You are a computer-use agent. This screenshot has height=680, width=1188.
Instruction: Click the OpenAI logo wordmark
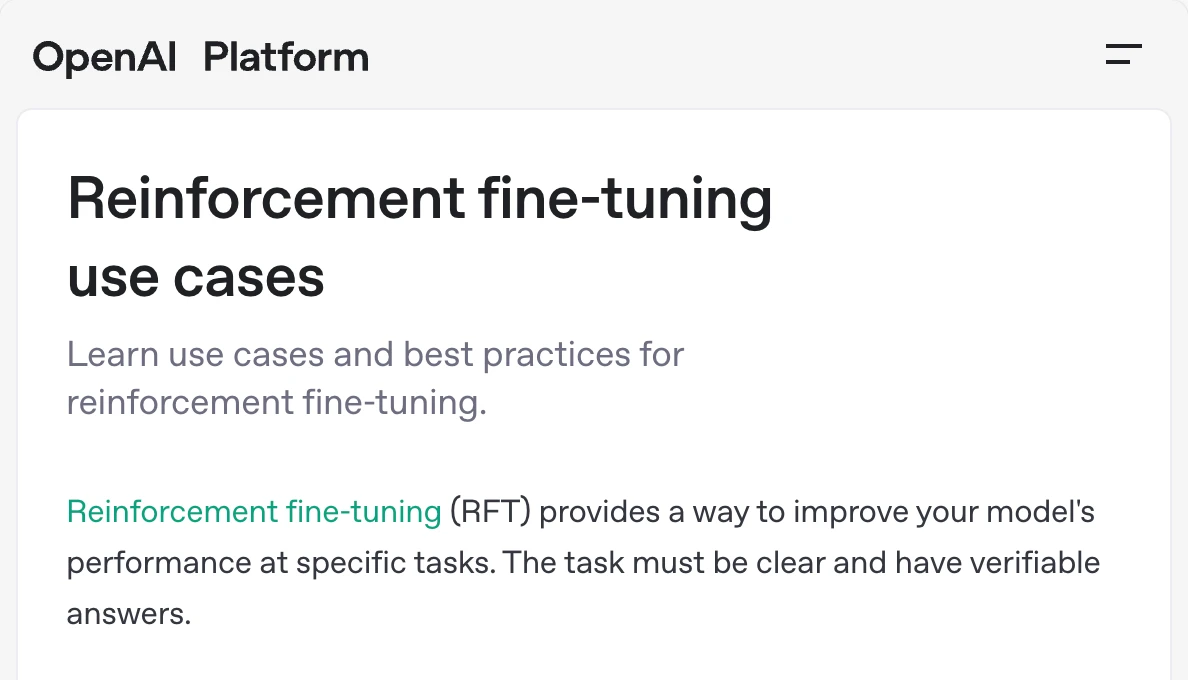coord(105,58)
